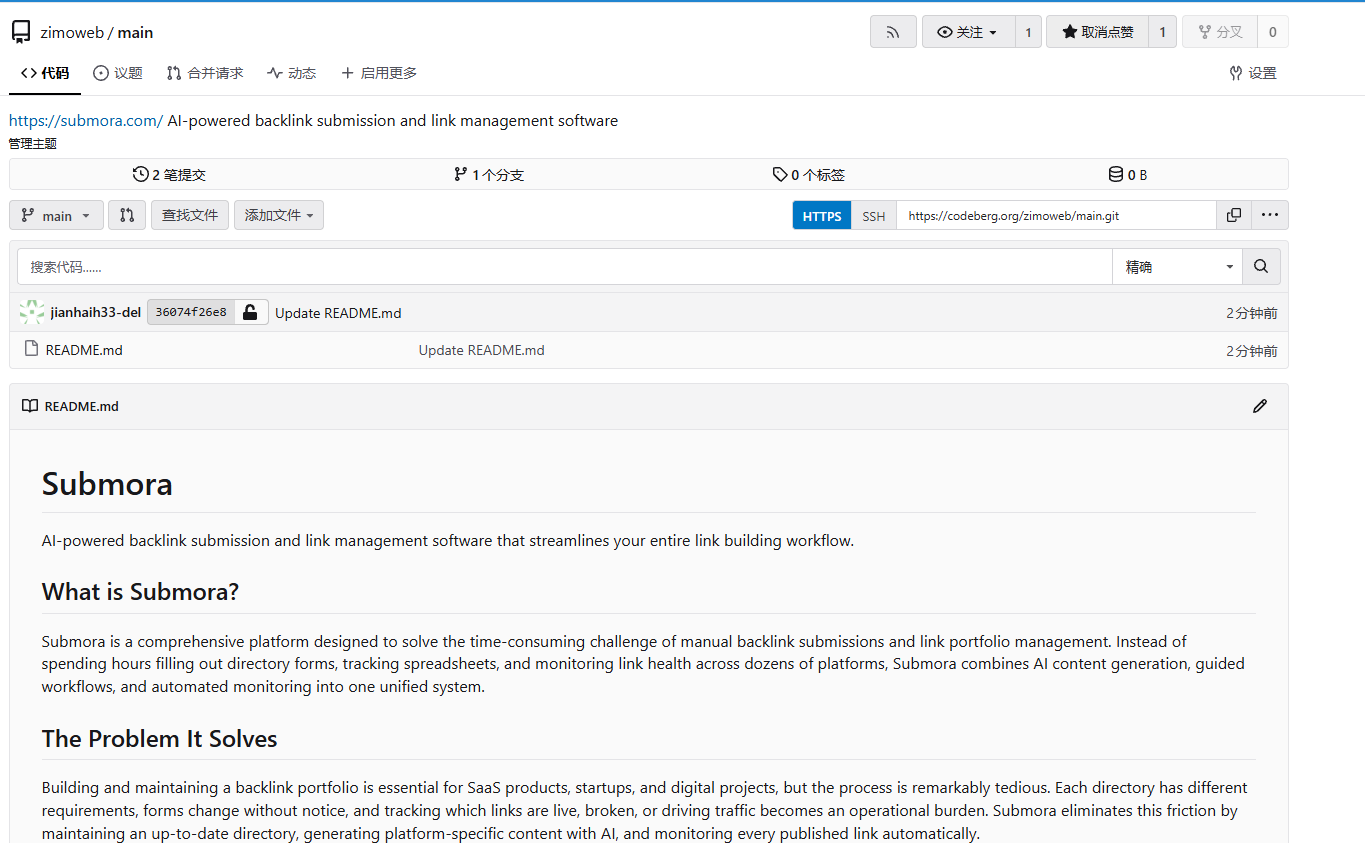This screenshot has width=1365, height=843.
Task: Click the compare branches icon button
Action: point(127,215)
